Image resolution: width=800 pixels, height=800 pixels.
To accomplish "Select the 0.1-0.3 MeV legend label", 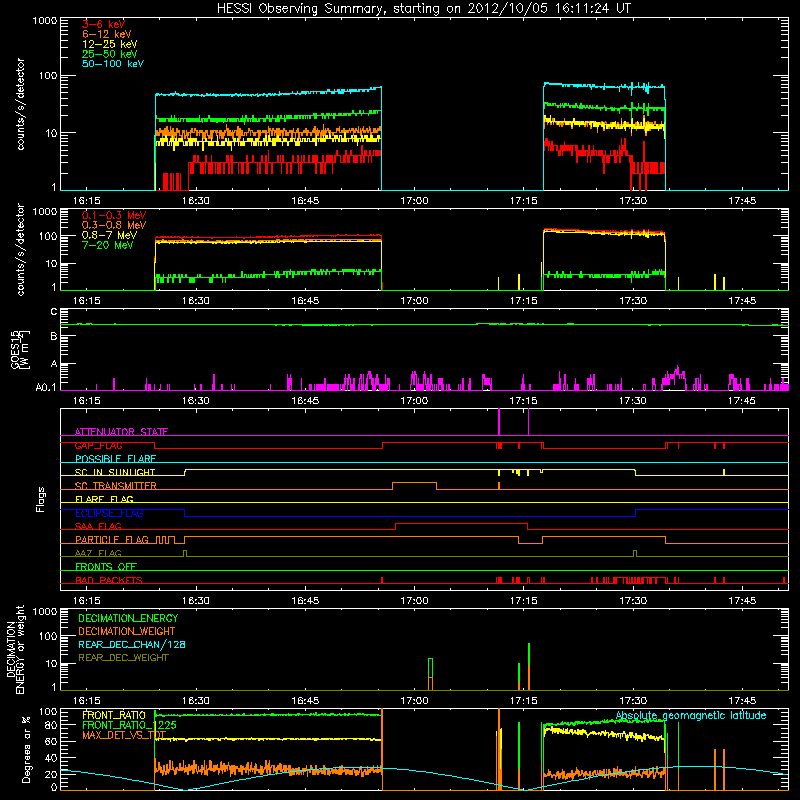I will (x=114, y=215).
